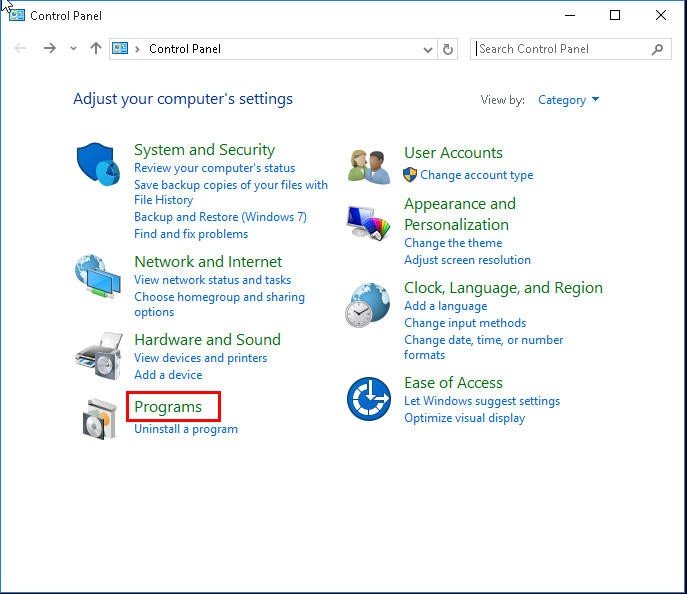
Task: Click the User Accounts people icon
Action: pyautogui.click(x=368, y=165)
